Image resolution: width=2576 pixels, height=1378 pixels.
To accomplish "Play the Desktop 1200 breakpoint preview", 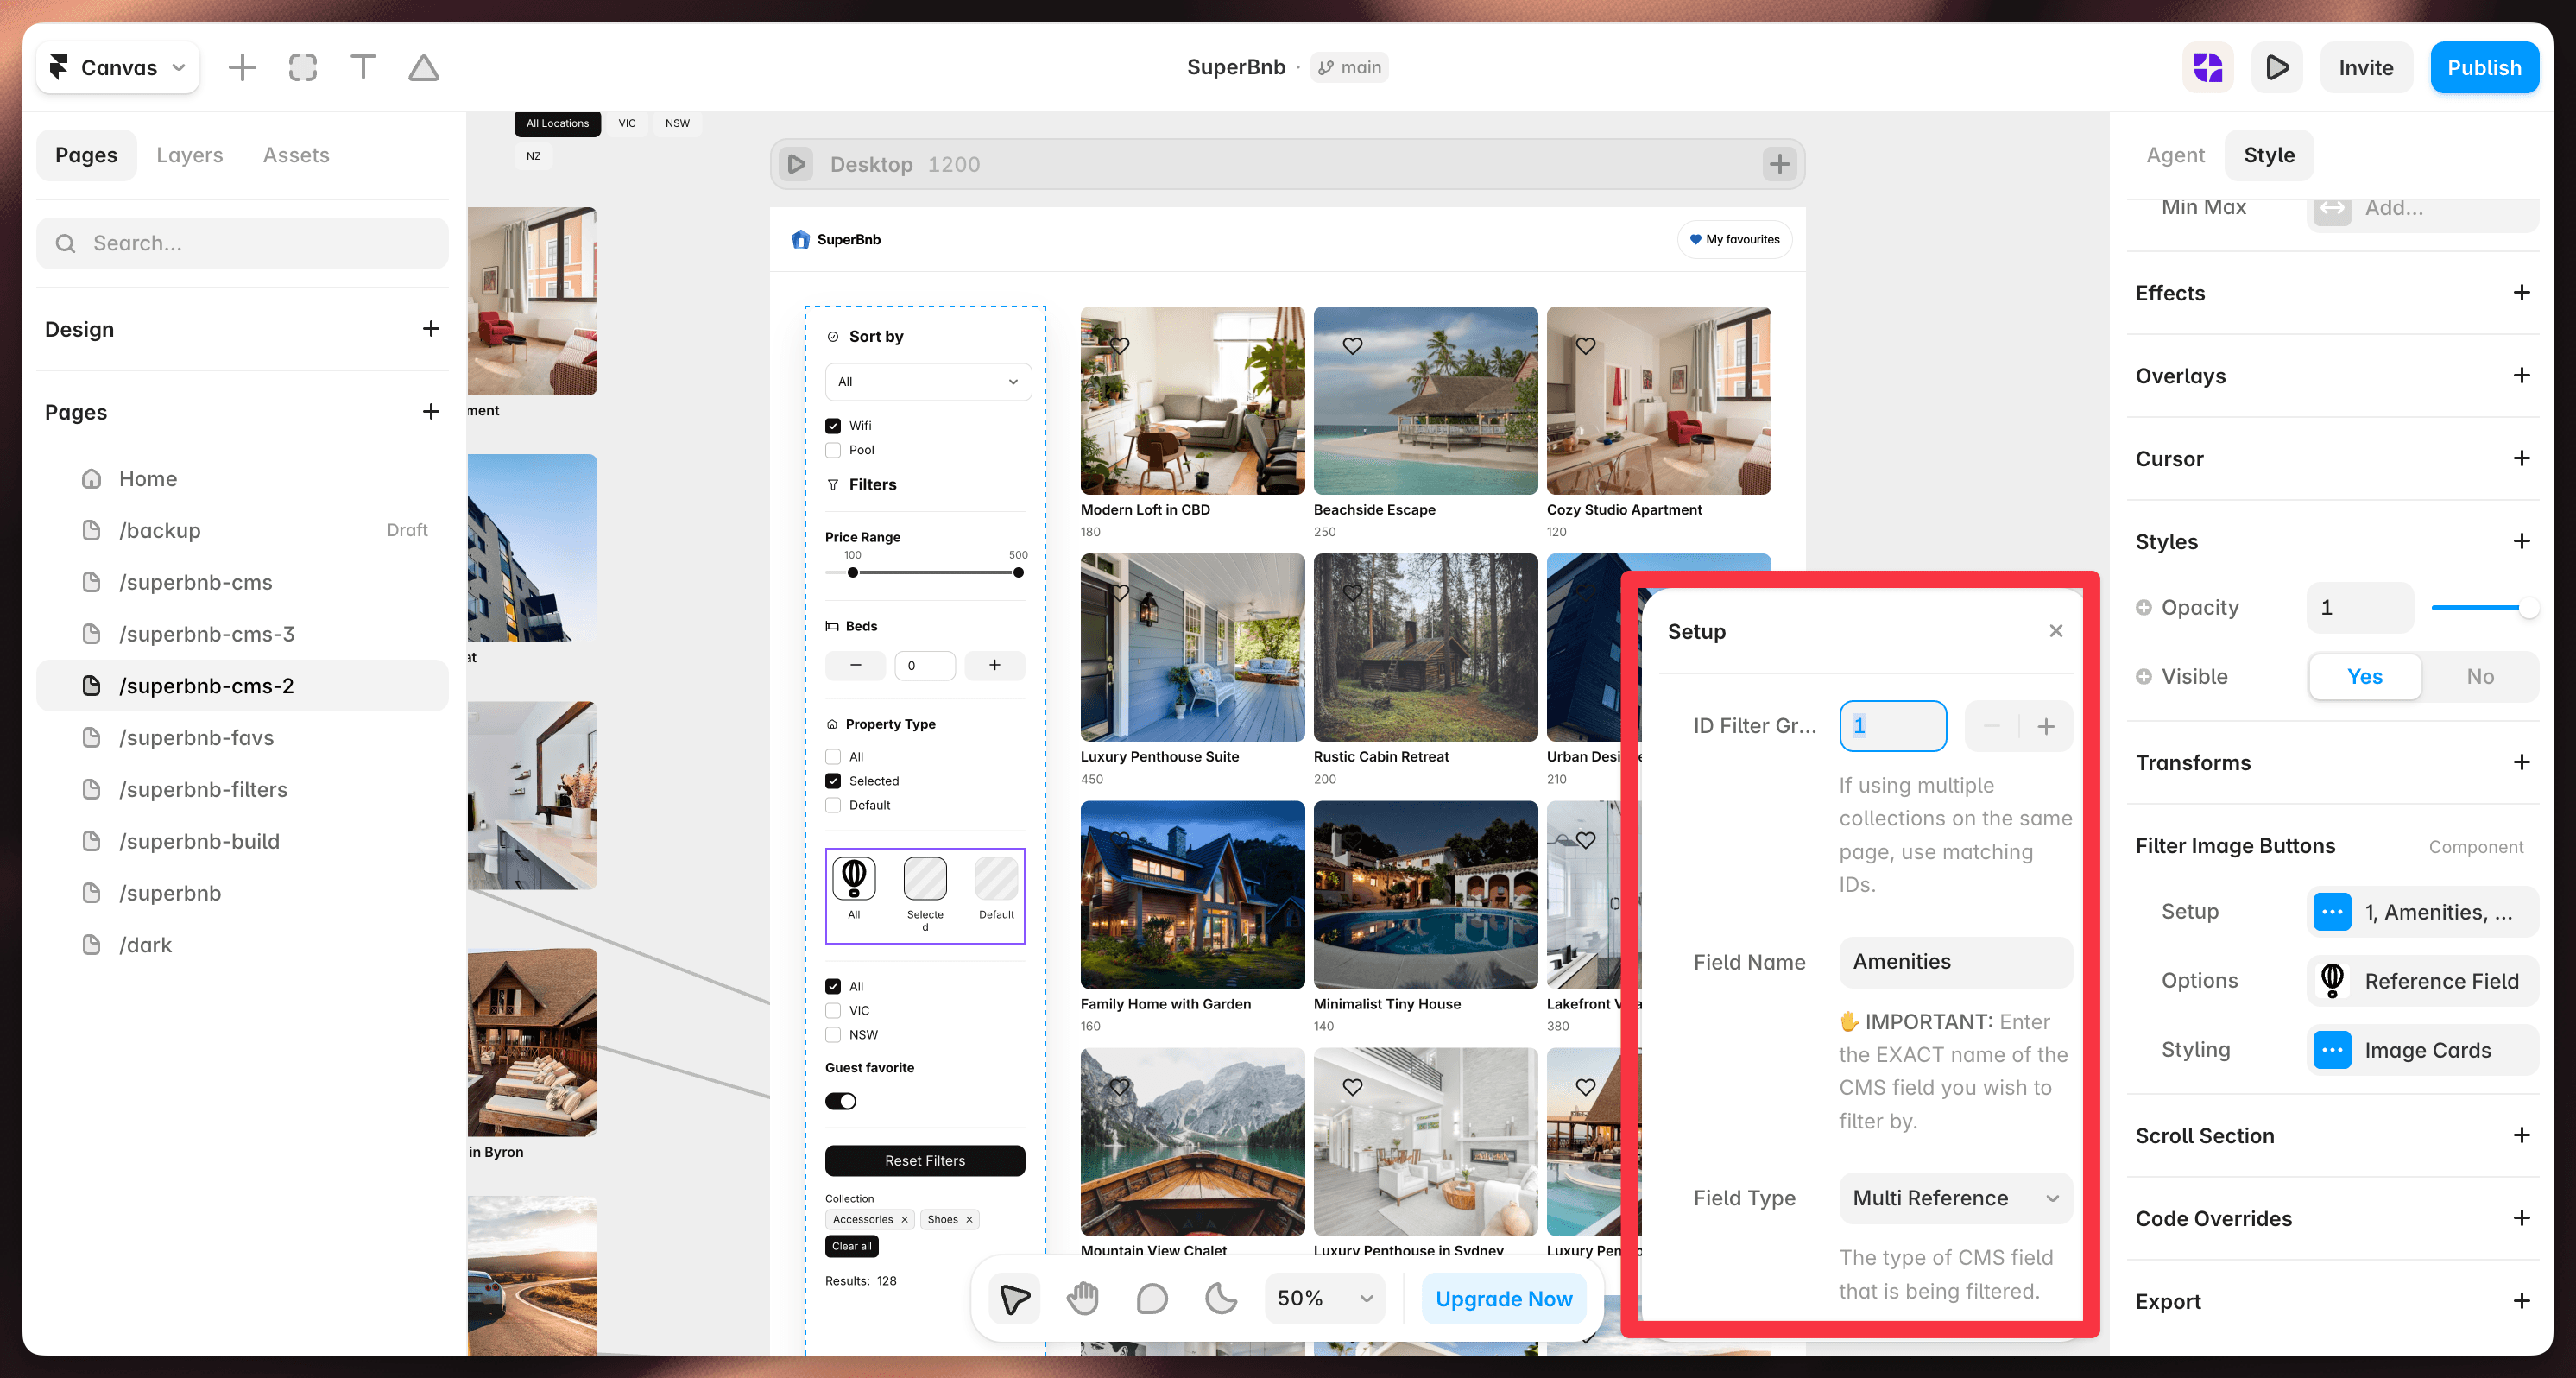I will [x=797, y=164].
